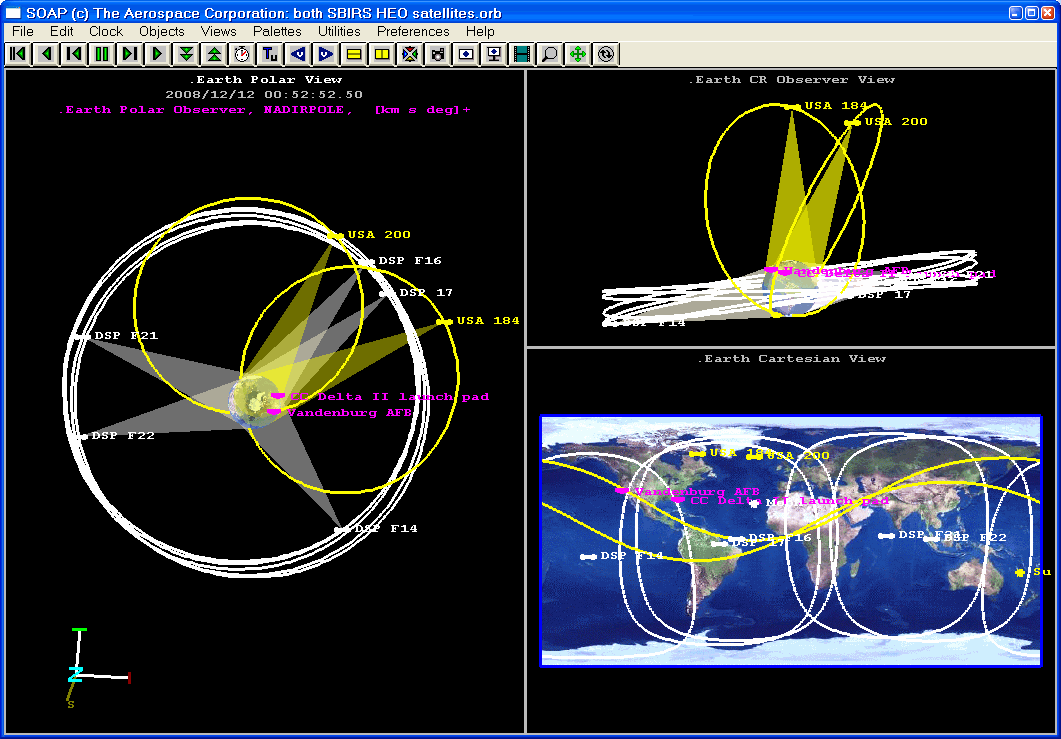Click the step forward one frame button
Viewport: 1061px width, 739px height.
click(130, 54)
